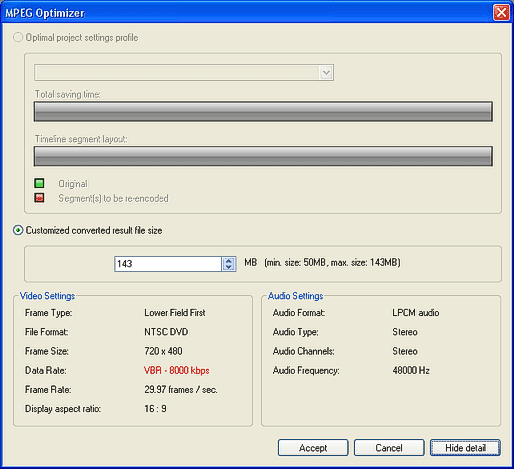Click the Total saving time label
This screenshot has width=514, height=469.
pos(68,94)
